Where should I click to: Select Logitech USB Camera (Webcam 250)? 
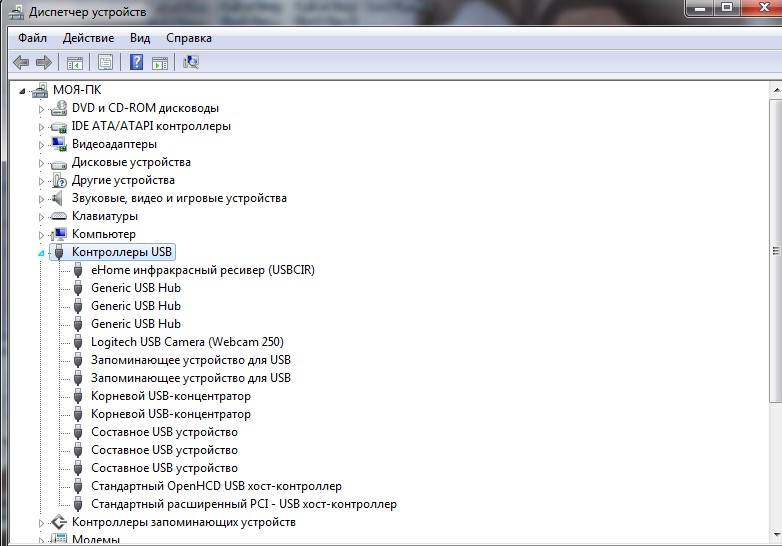pos(187,342)
